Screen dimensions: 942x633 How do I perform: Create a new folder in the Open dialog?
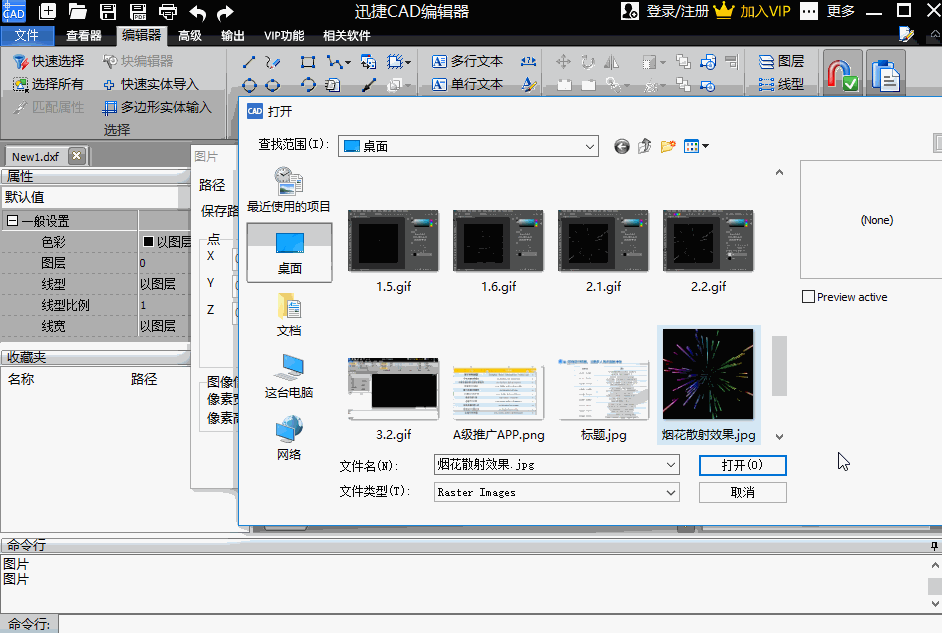[668, 146]
